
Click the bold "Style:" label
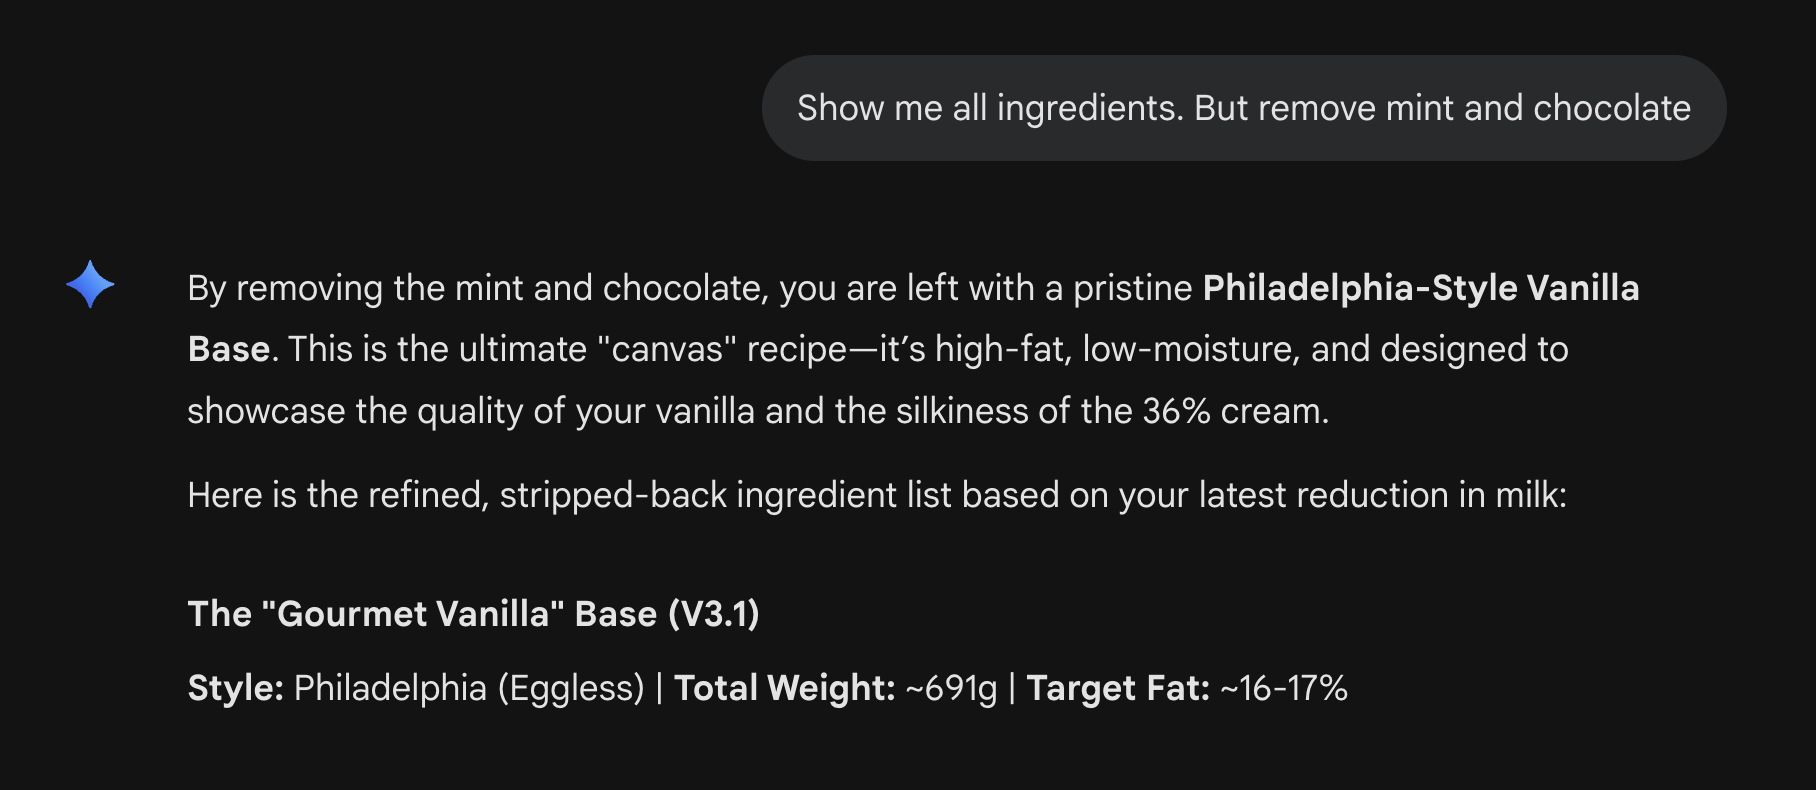(236, 688)
